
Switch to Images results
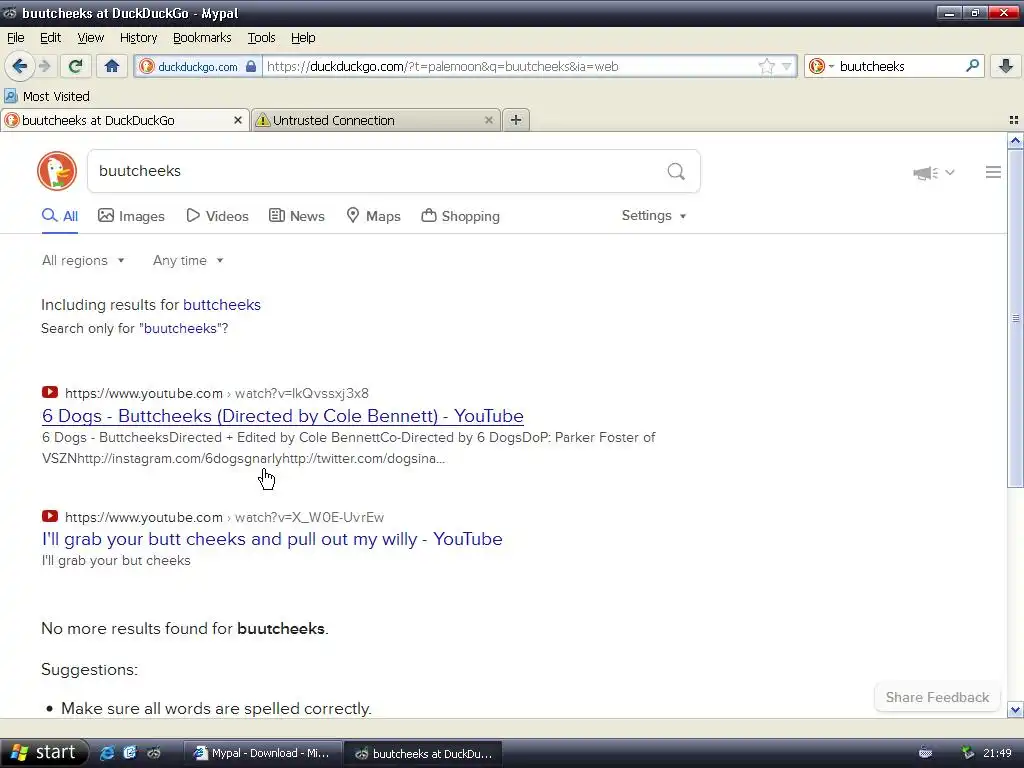pyautogui.click(x=131, y=216)
